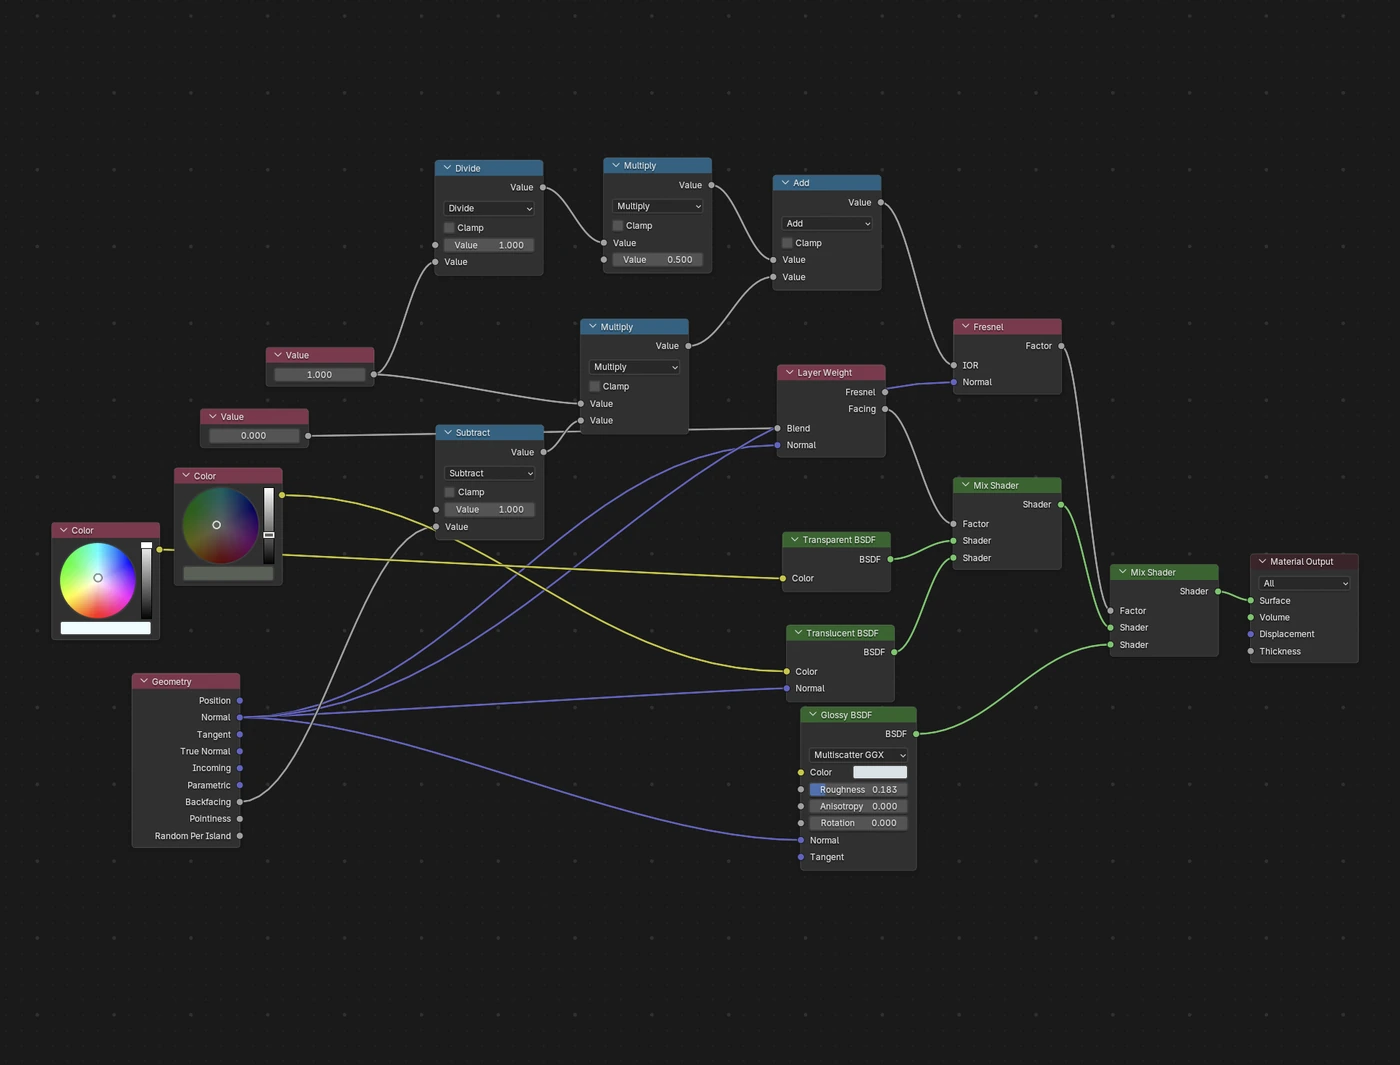Image resolution: width=1400 pixels, height=1065 pixels.
Task: Click Value 0.500 field in Multiply node
Action: [x=658, y=260]
